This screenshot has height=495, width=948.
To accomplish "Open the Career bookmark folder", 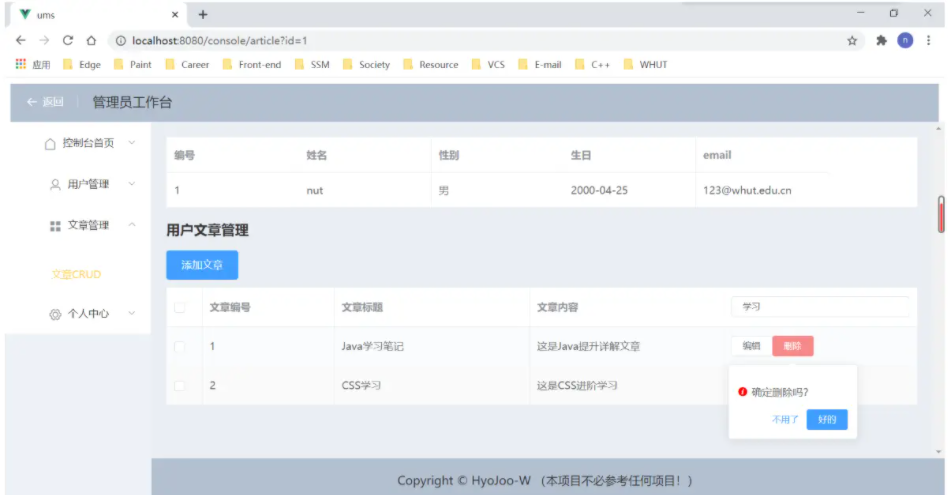I will (x=187, y=64).
